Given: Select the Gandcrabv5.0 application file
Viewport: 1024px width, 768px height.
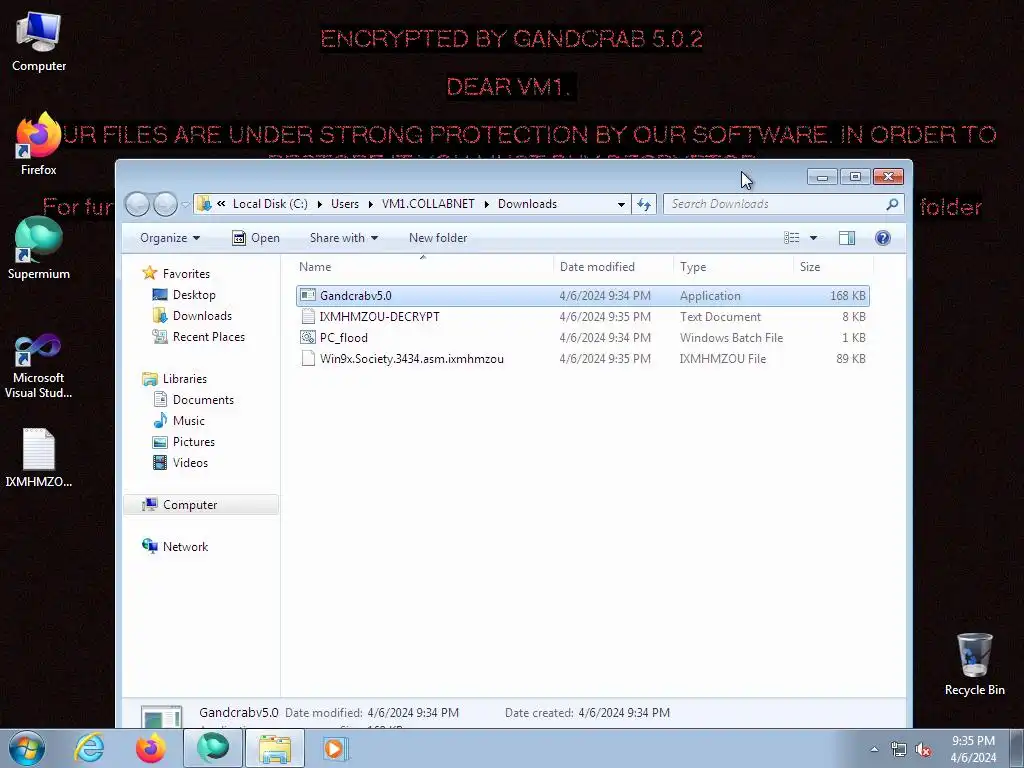Looking at the screenshot, I should (583, 296).
